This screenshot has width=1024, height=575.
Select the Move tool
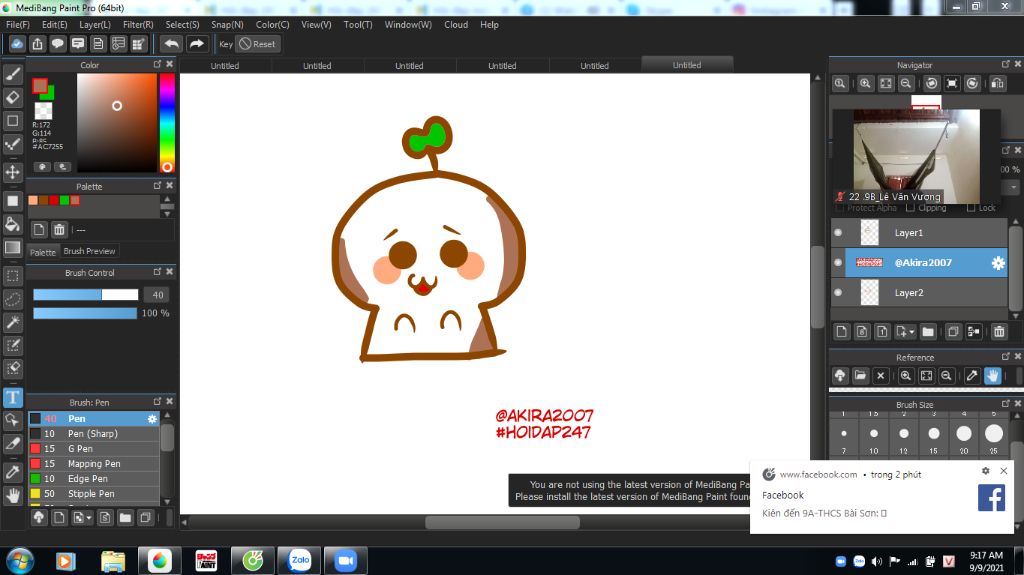tap(12, 172)
